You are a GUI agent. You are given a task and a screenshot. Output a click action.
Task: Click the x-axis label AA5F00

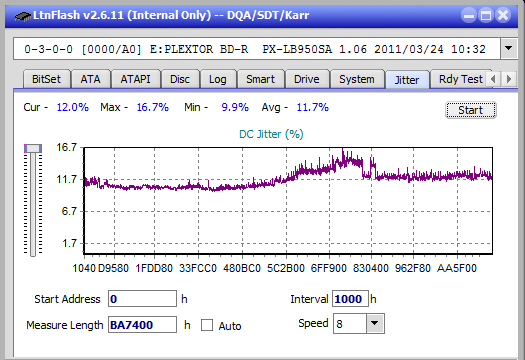(x=456, y=268)
